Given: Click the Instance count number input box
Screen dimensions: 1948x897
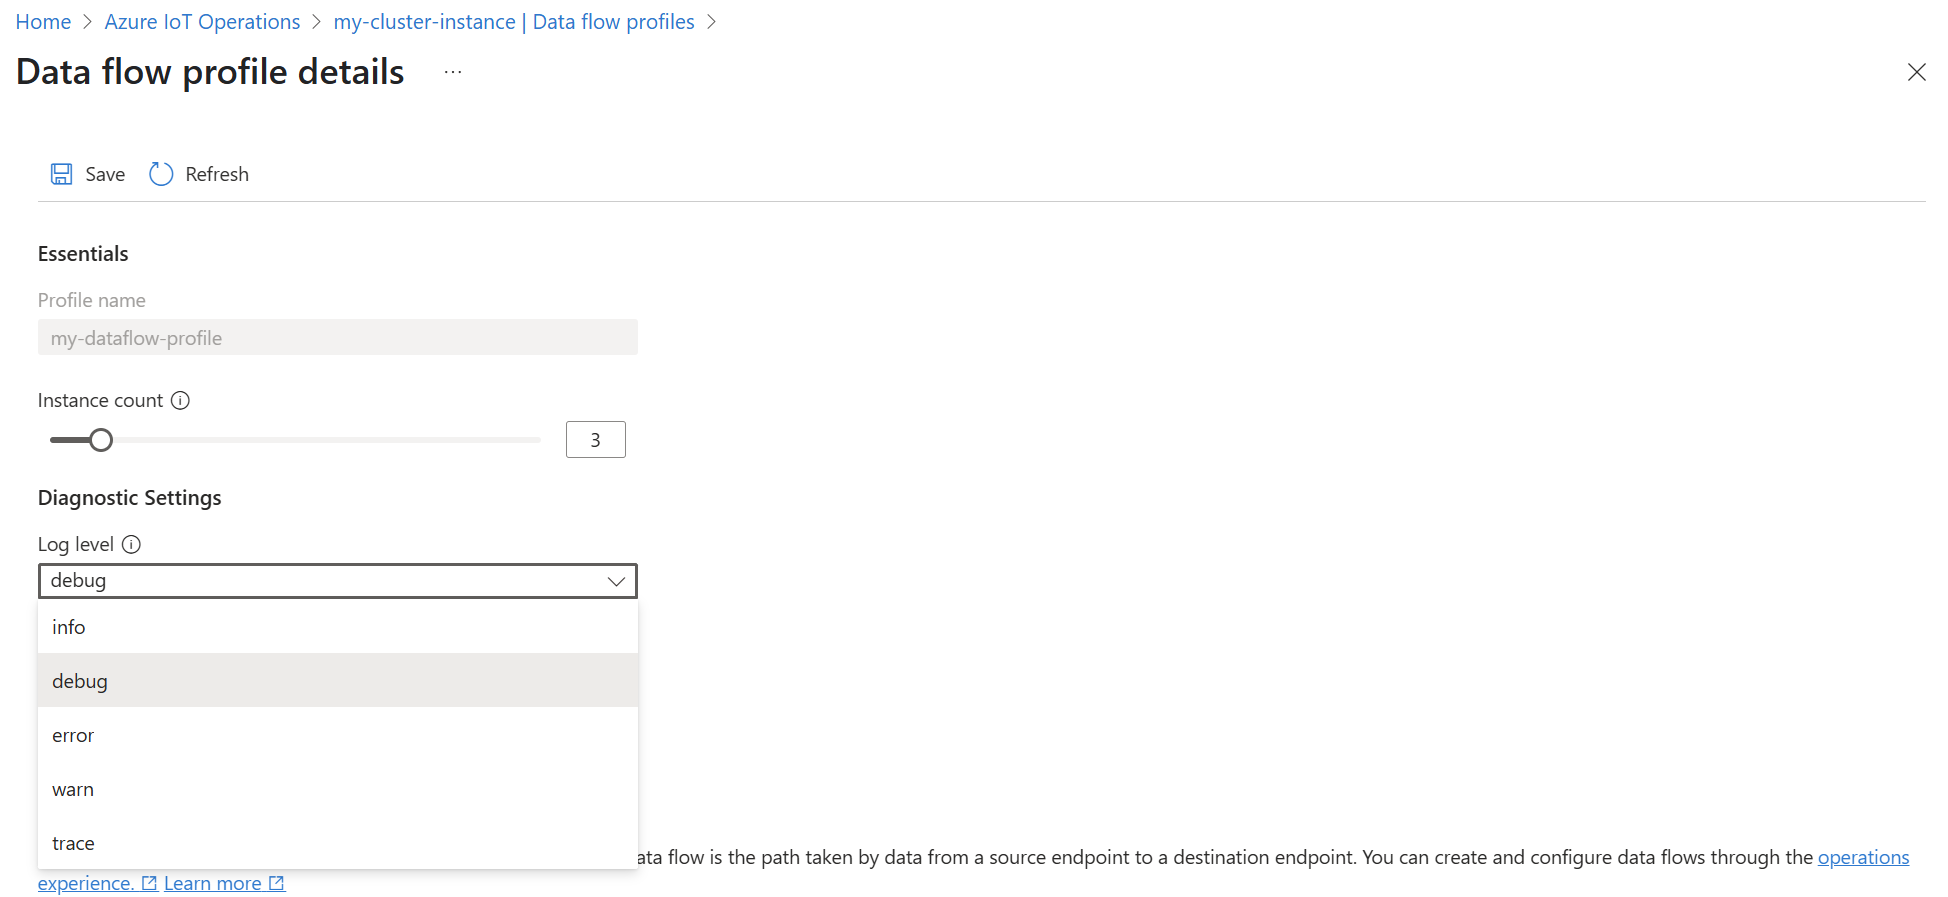Looking at the screenshot, I should click(x=595, y=440).
